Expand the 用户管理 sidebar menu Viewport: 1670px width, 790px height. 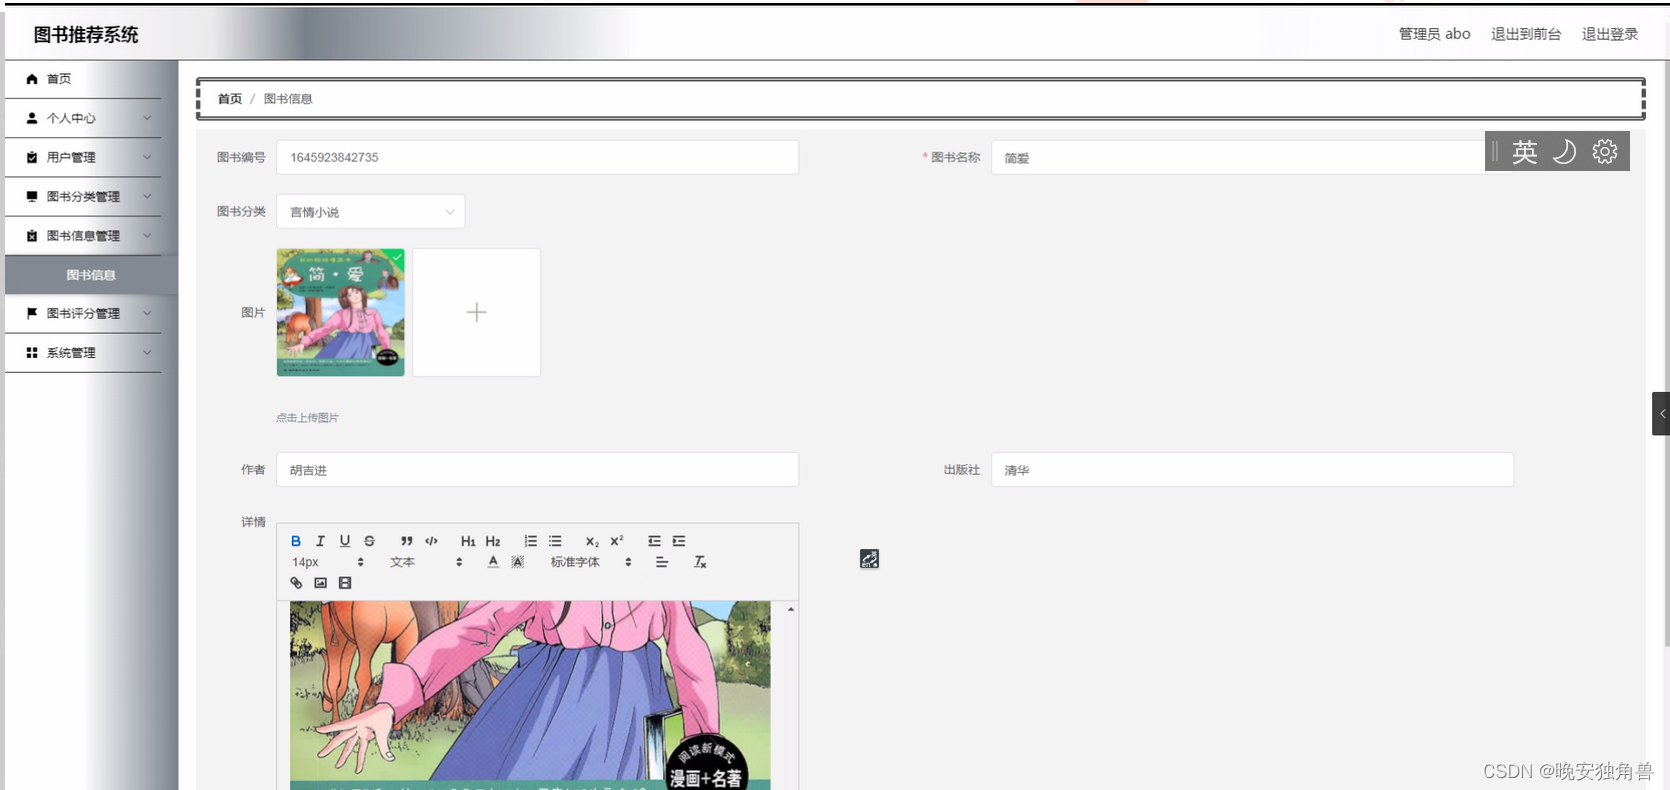pos(83,157)
